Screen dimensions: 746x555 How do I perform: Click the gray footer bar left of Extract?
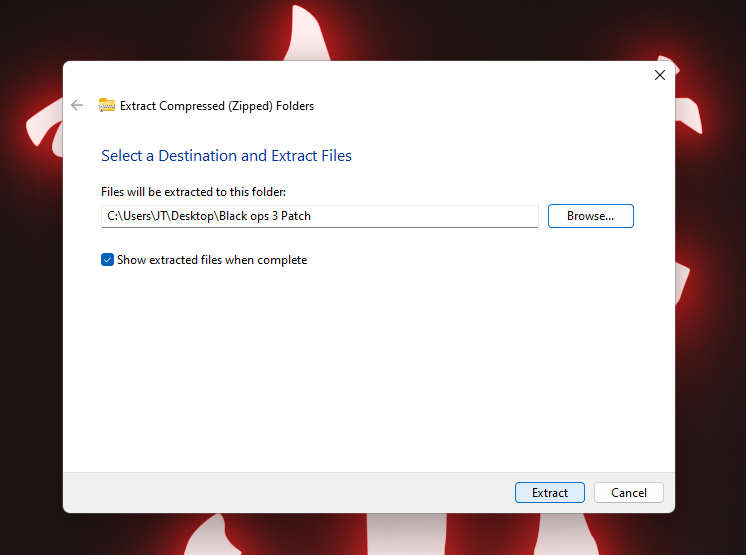280,492
